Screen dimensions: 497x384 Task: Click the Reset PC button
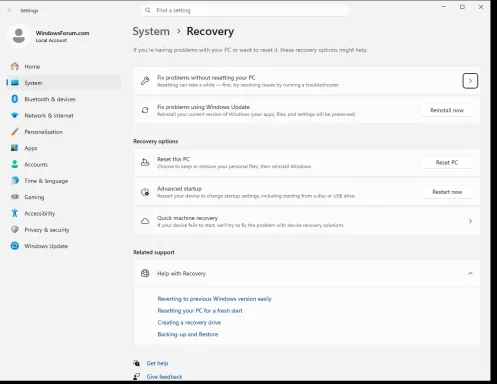point(447,162)
